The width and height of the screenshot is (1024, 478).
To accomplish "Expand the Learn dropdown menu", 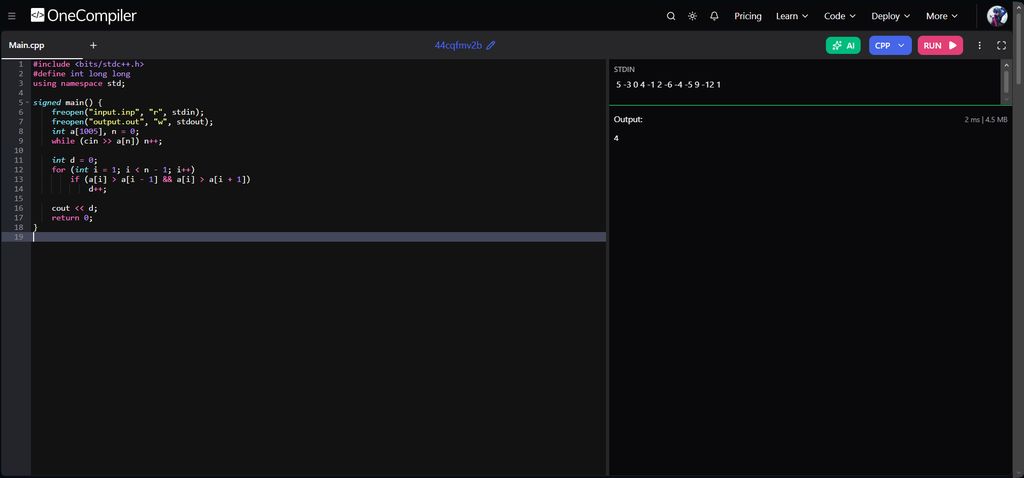I will 792,16.
